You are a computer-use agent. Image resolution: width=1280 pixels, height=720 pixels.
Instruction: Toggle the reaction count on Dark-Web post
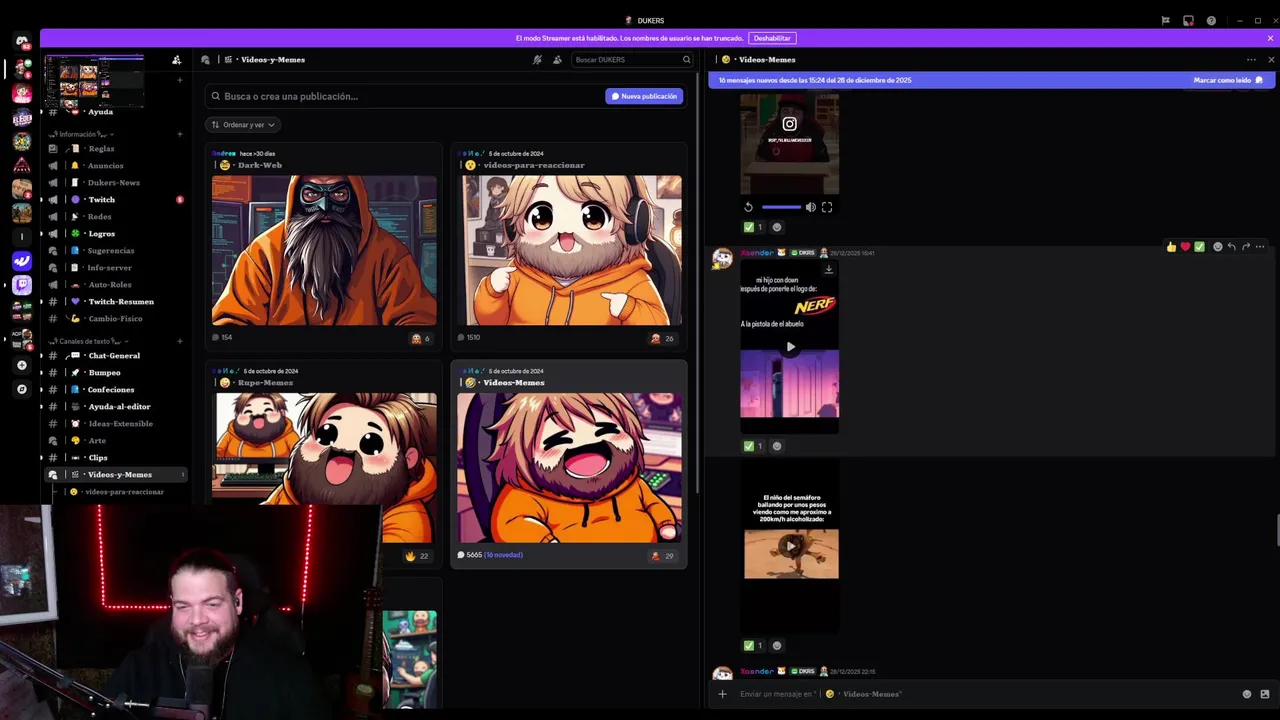420,338
